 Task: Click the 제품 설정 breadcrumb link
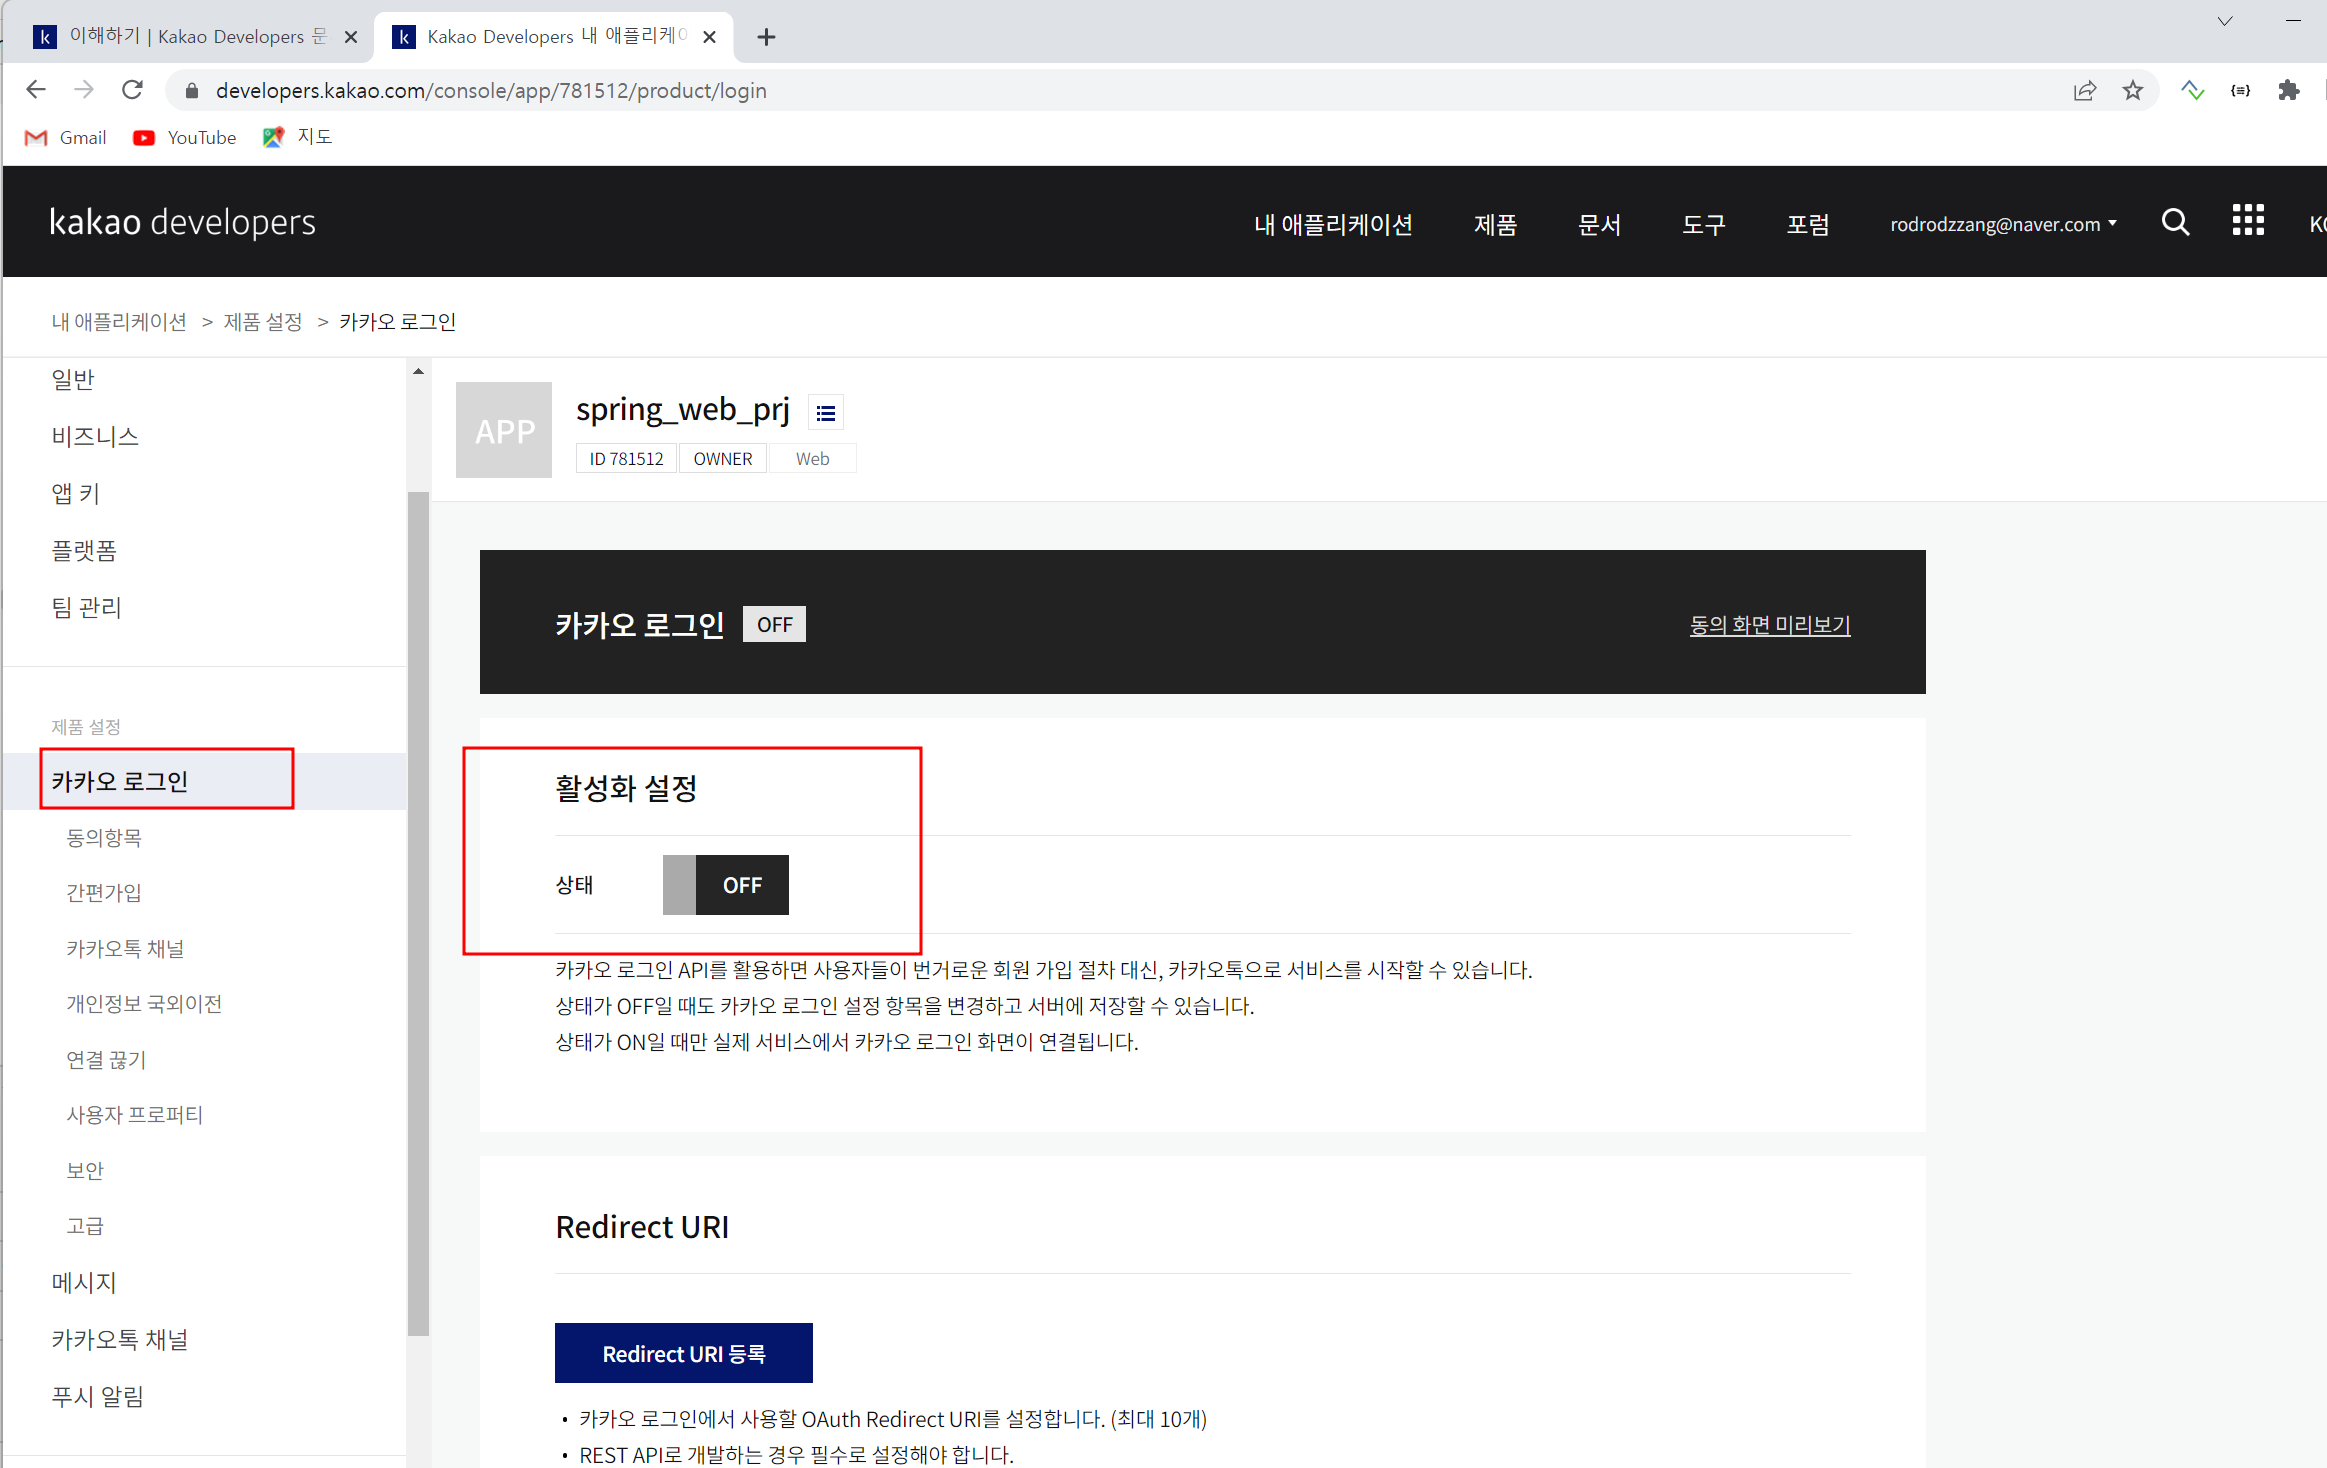(x=263, y=322)
